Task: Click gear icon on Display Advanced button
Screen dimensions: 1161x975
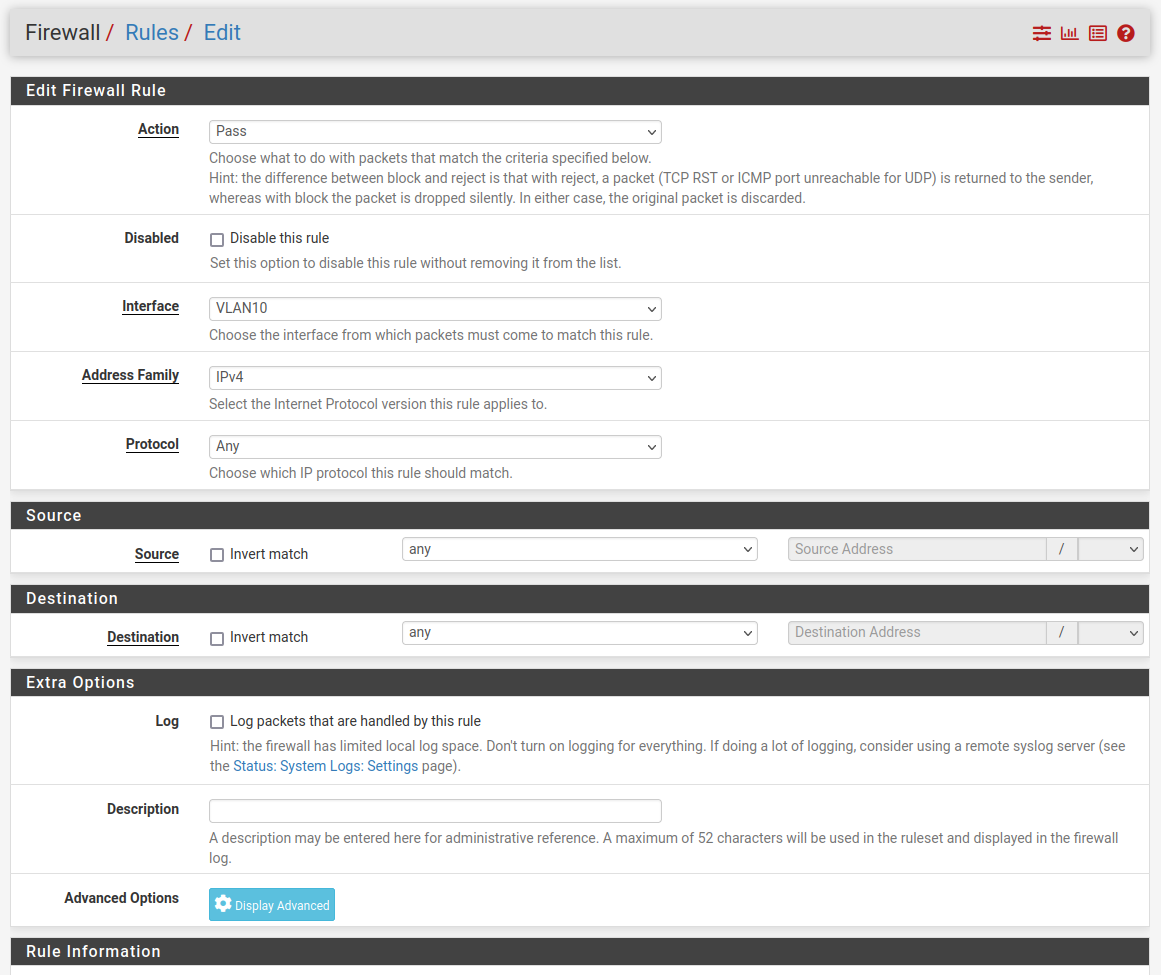Action: [223, 904]
